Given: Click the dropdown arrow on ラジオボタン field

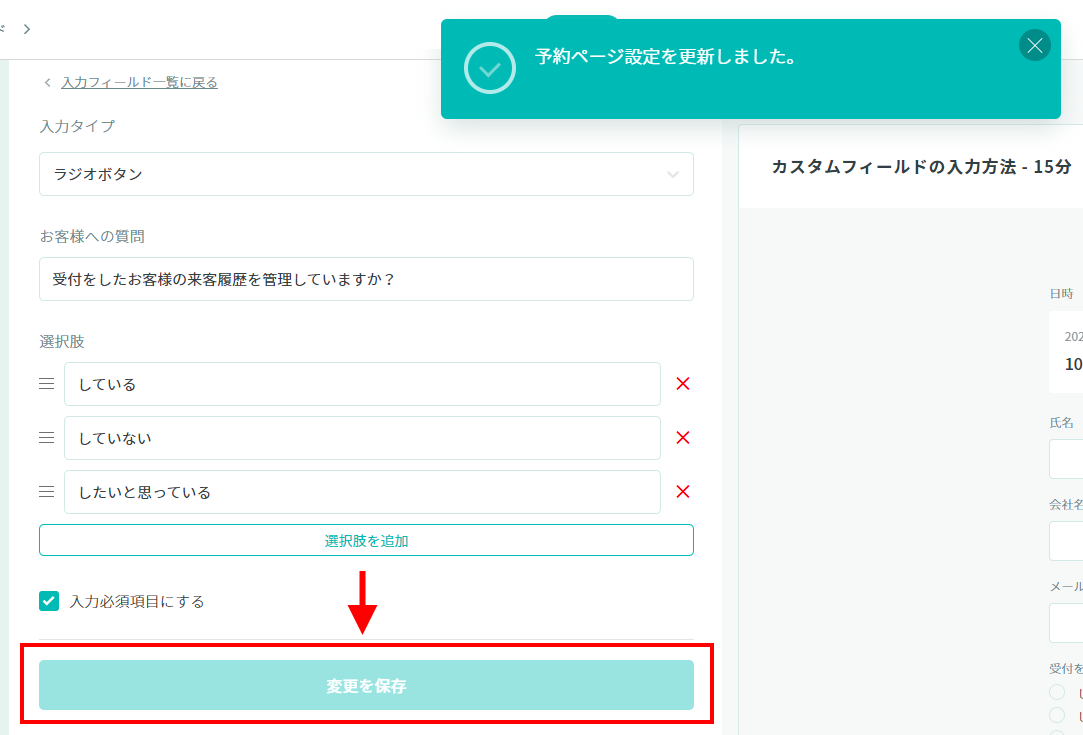Looking at the screenshot, I should (x=672, y=175).
